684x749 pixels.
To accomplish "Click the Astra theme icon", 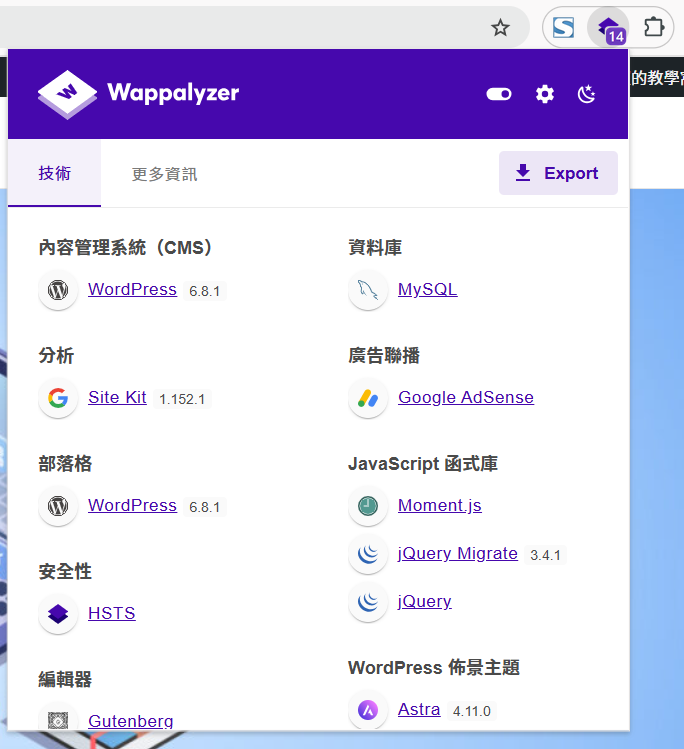I will coord(368,710).
